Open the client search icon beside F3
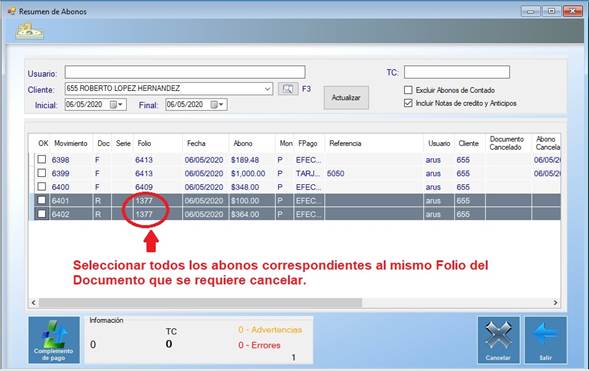 288,89
